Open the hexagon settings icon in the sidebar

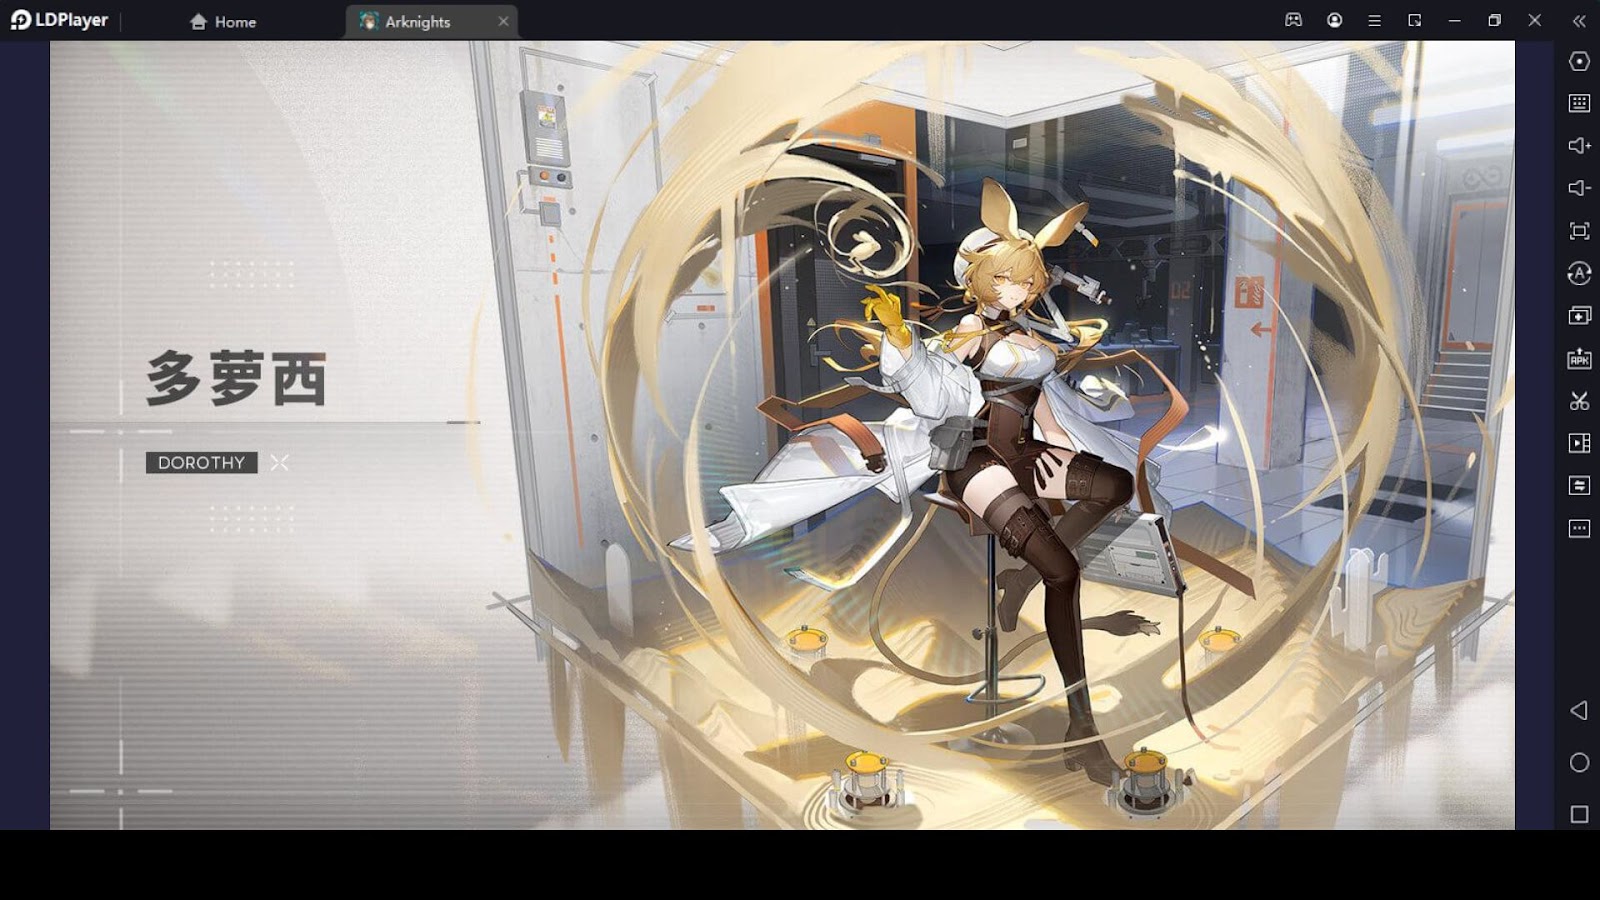[1579, 61]
